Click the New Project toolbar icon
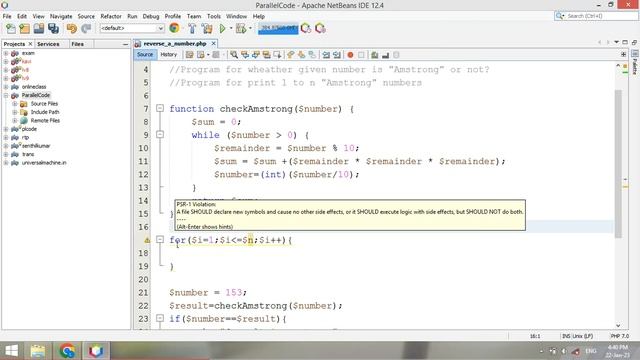The height and width of the screenshot is (360, 640). [24, 29]
